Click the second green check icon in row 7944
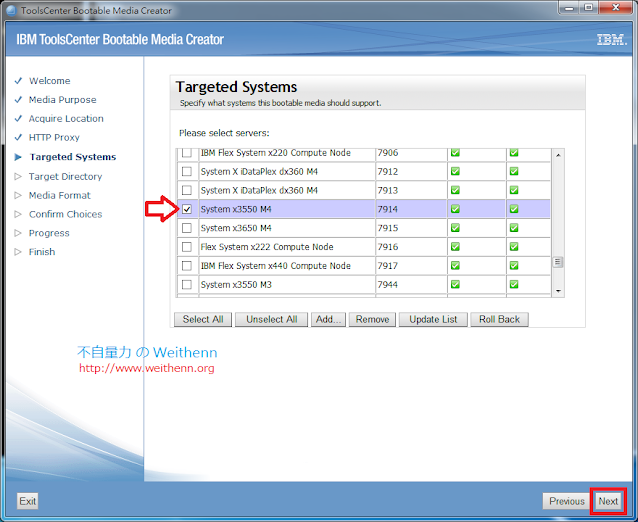The image size is (638, 522). (514, 284)
